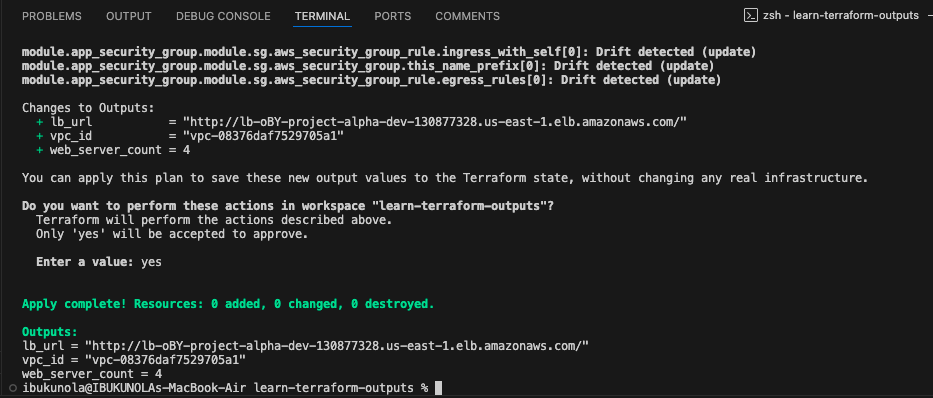
Task: Click the 'Apply complete!' result line
Action: (x=228, y=304)
